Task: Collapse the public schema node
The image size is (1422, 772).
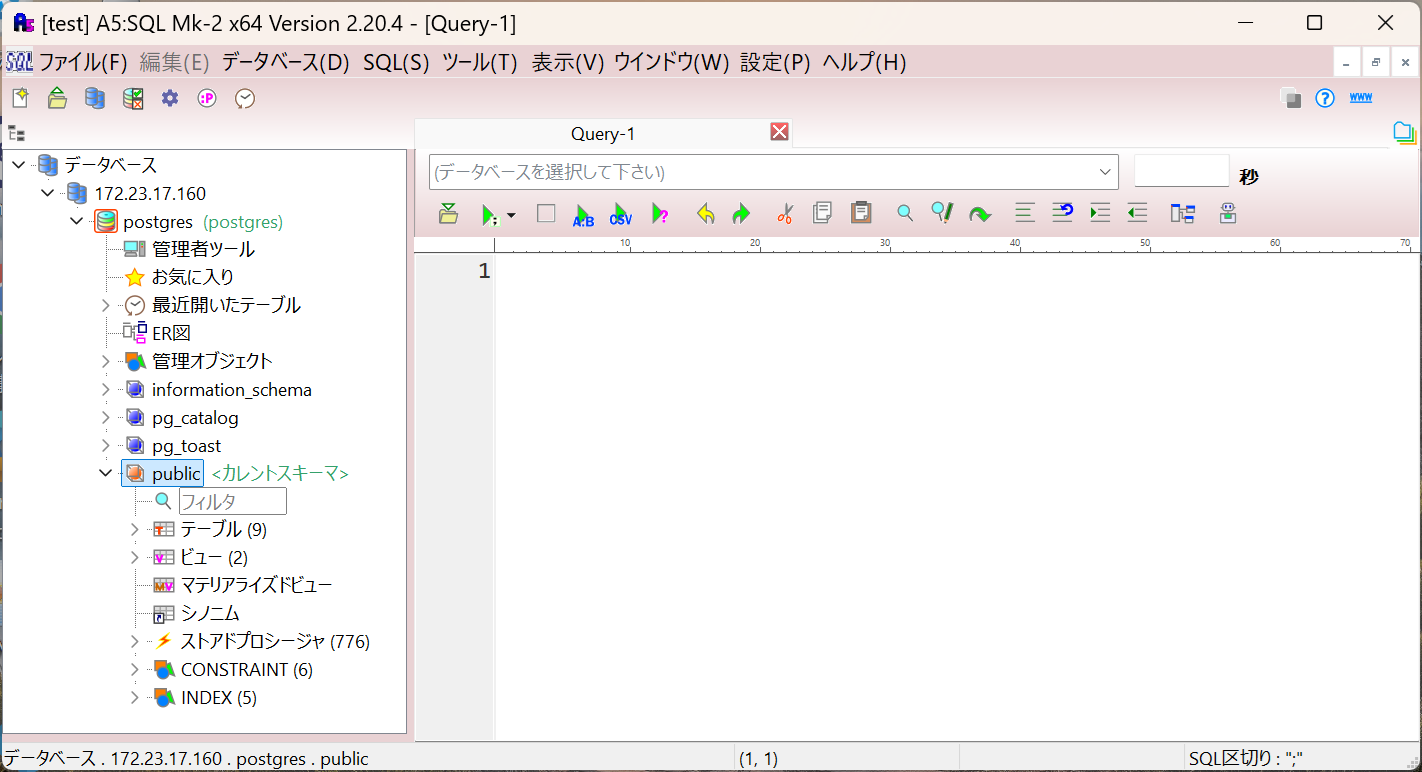Action: pos(106,473)
